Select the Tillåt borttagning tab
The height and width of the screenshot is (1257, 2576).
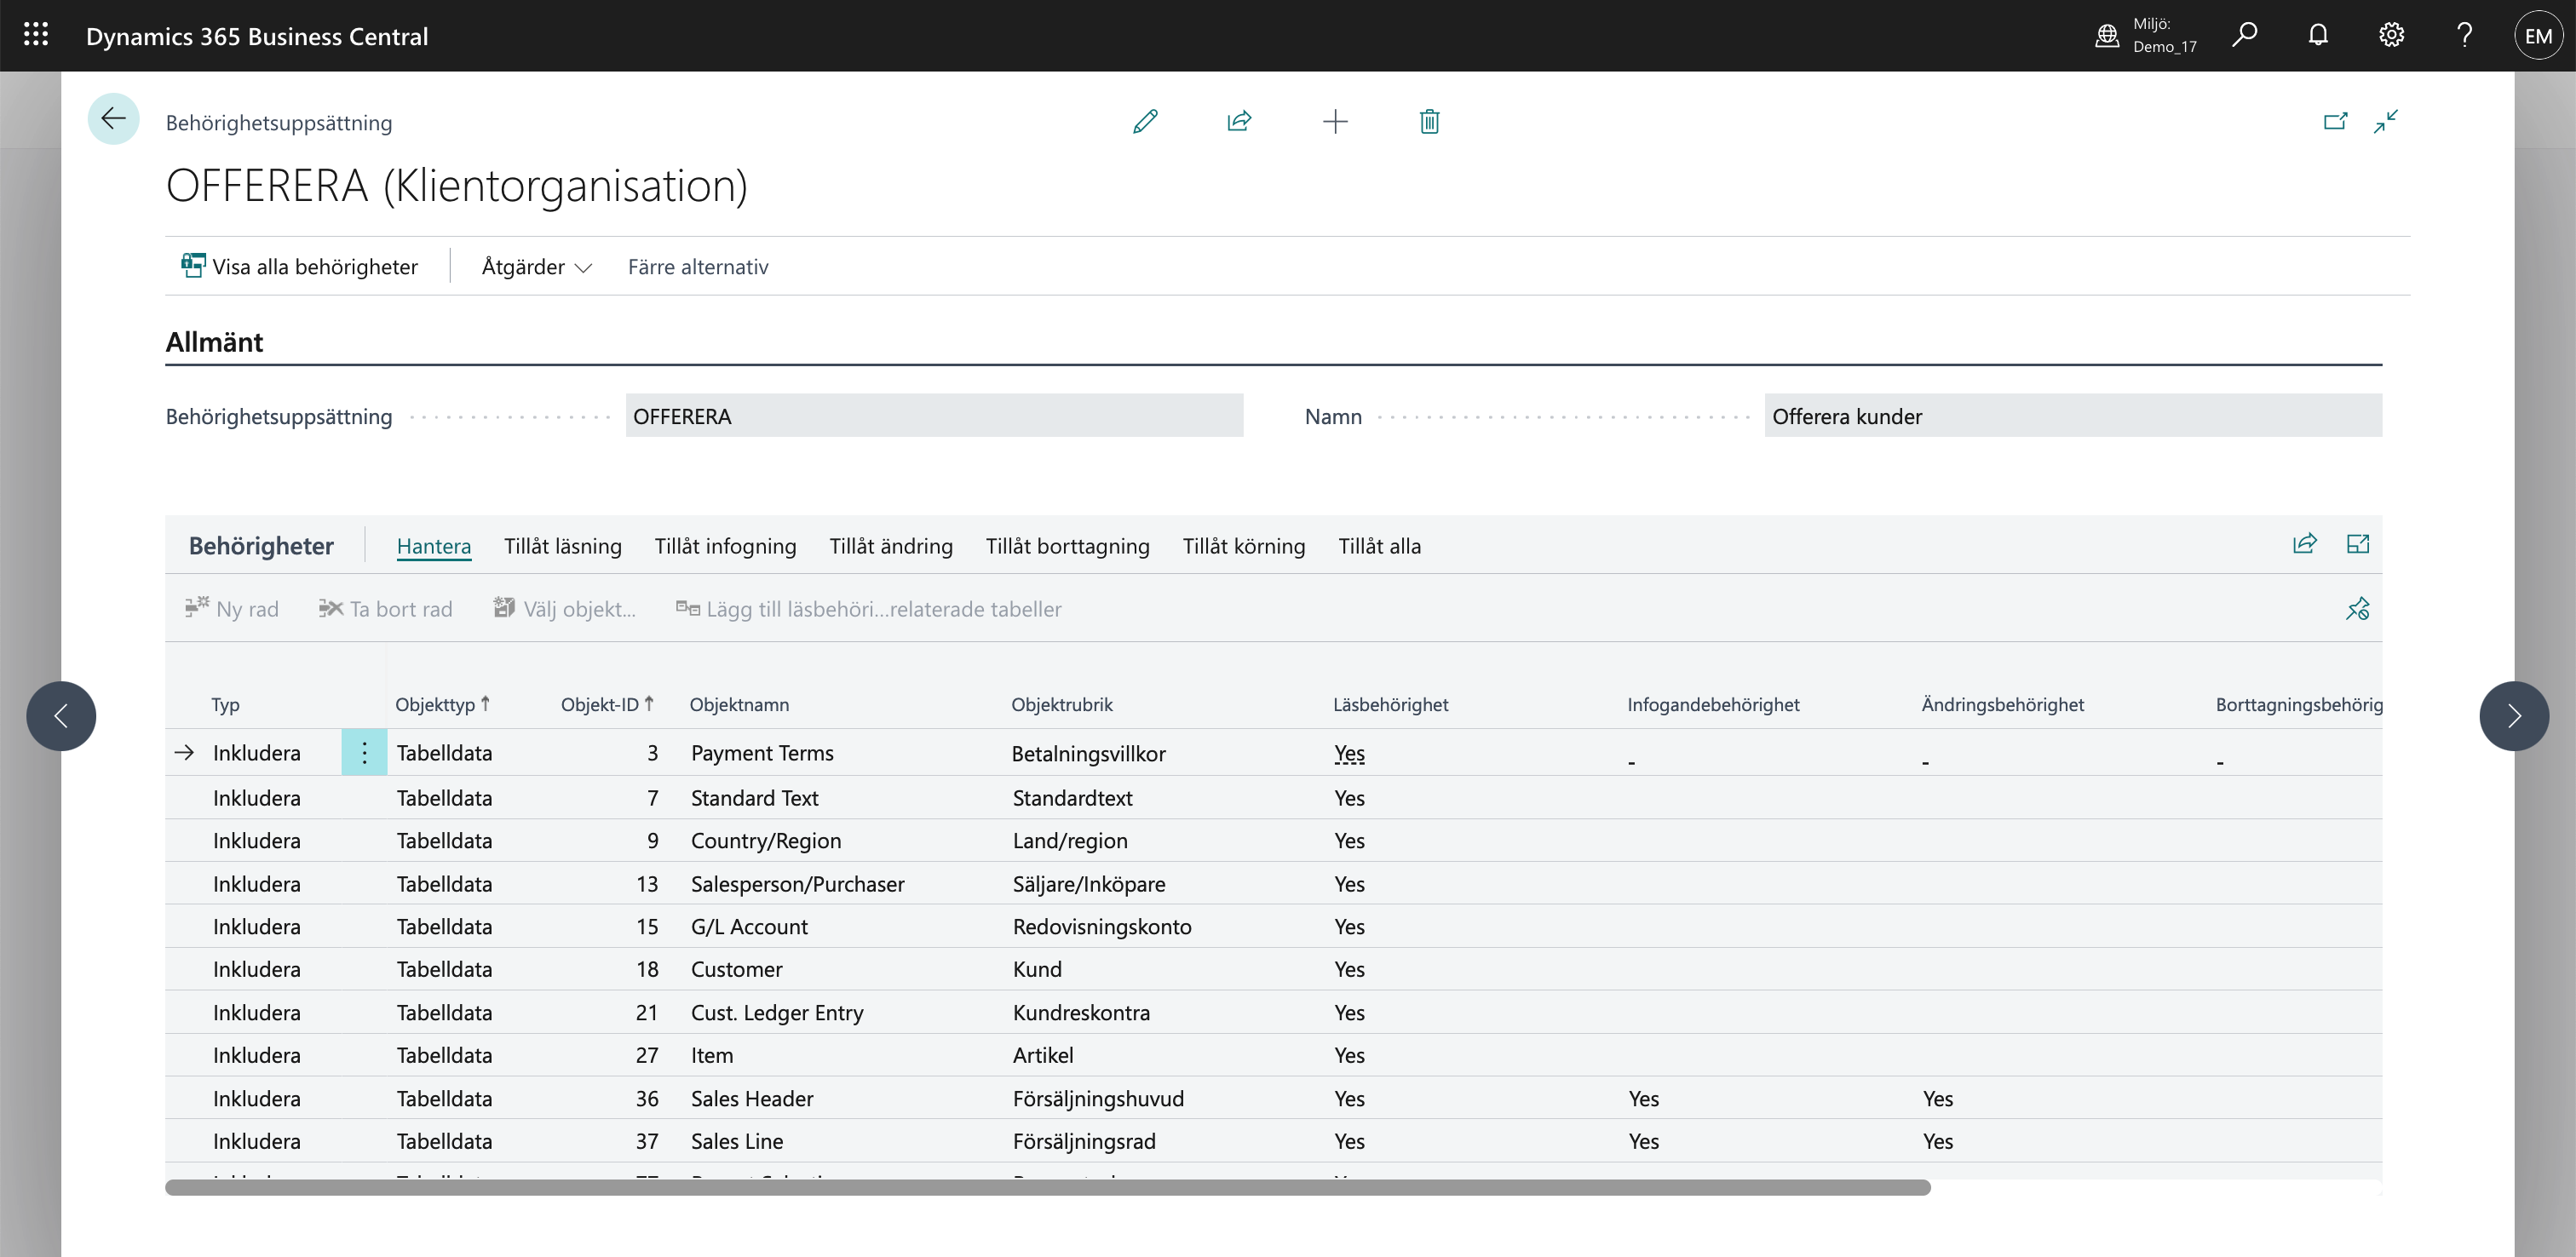tap(1067, 546)
